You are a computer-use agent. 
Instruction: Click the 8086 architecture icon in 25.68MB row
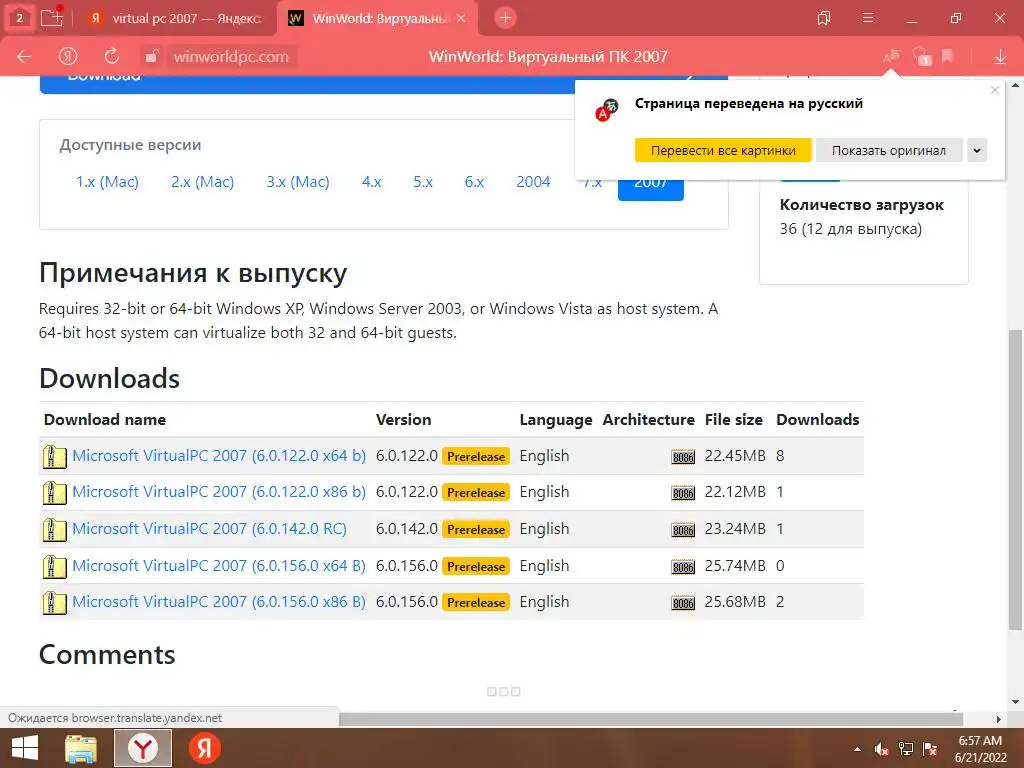tap(683, 603)
